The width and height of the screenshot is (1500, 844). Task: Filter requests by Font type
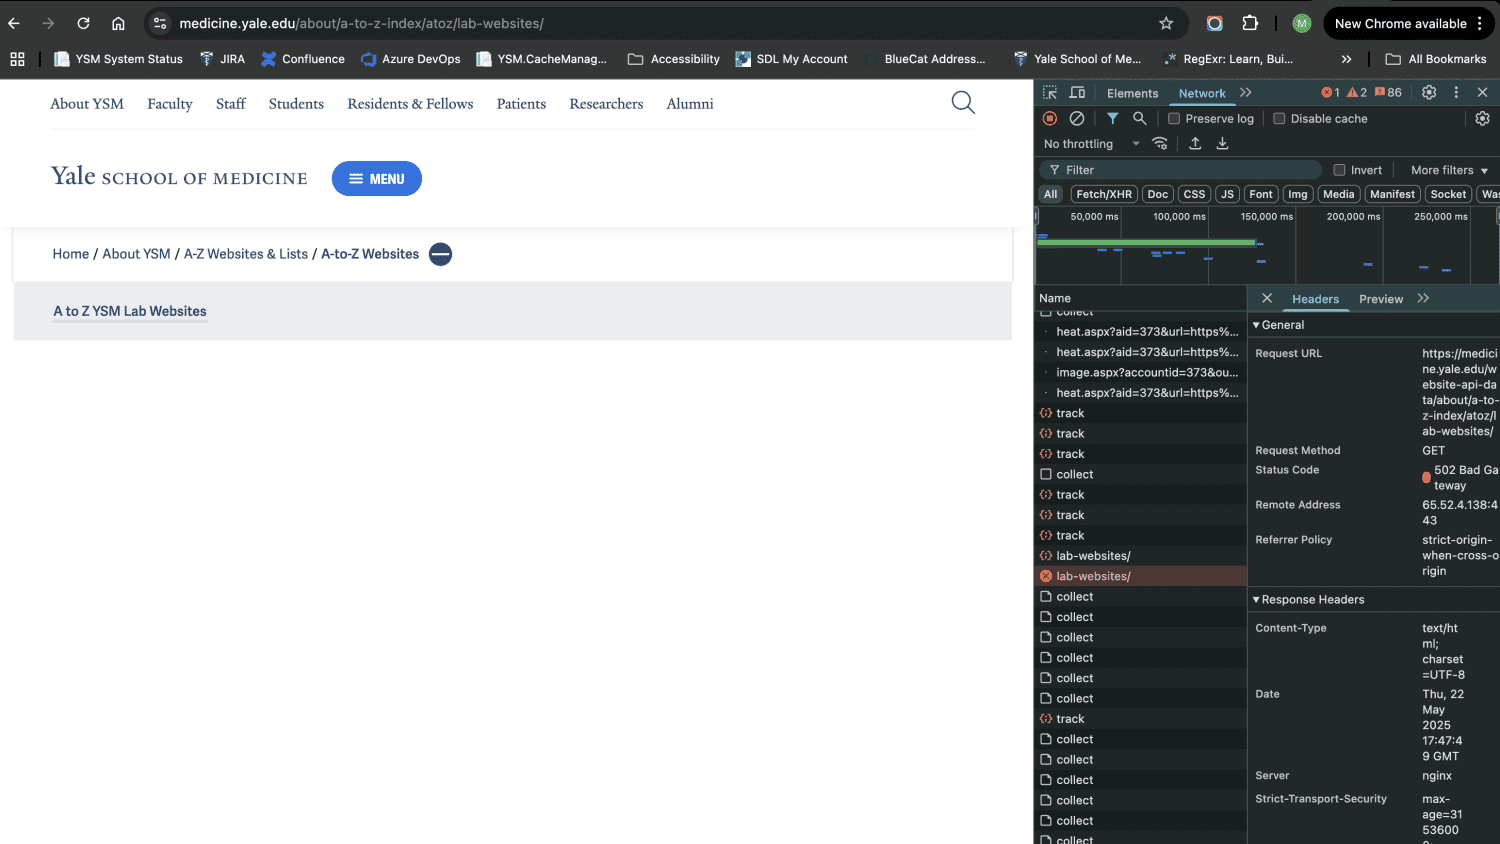[1261, 194]
